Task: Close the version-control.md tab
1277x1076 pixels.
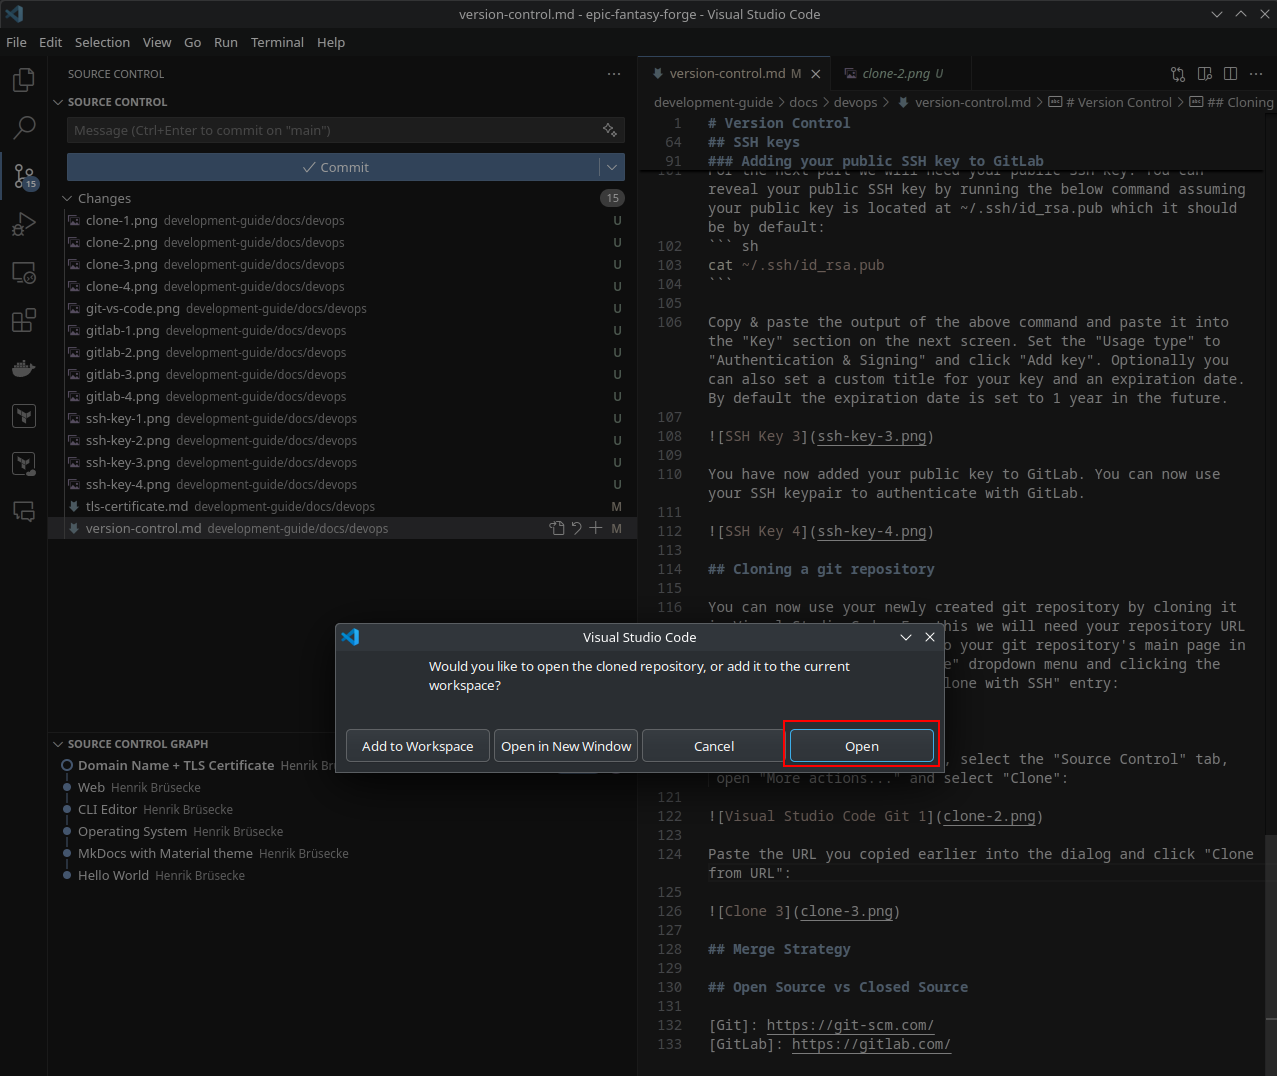Action: [x=816, y=74]
